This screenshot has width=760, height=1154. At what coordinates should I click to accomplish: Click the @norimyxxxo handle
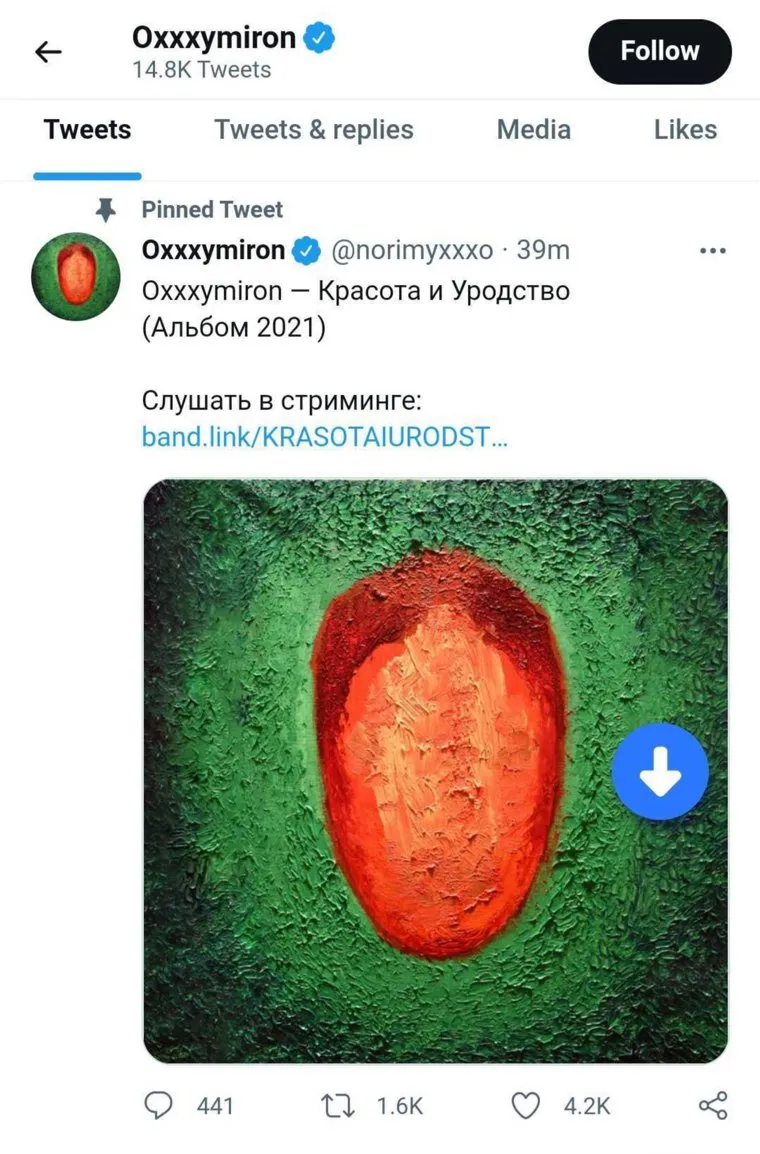[410, 251]
